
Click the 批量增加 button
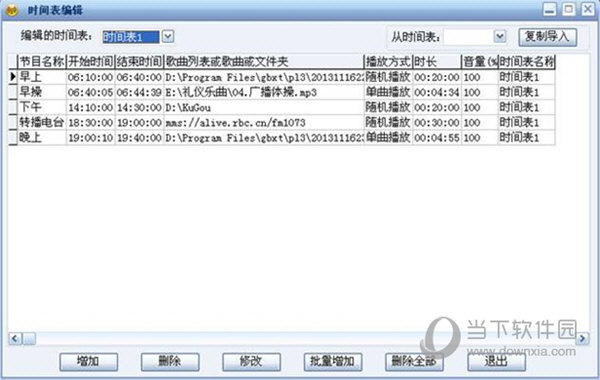click(333, 362)
